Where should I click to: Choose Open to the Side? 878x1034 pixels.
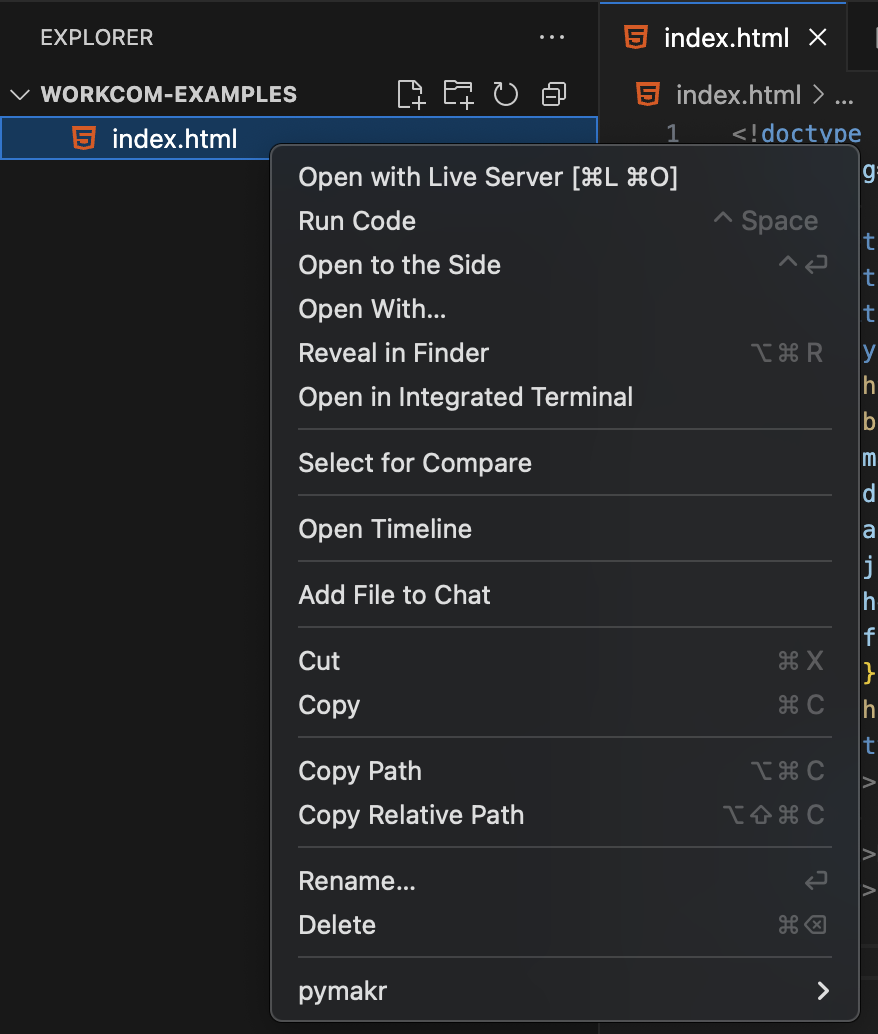399,265
